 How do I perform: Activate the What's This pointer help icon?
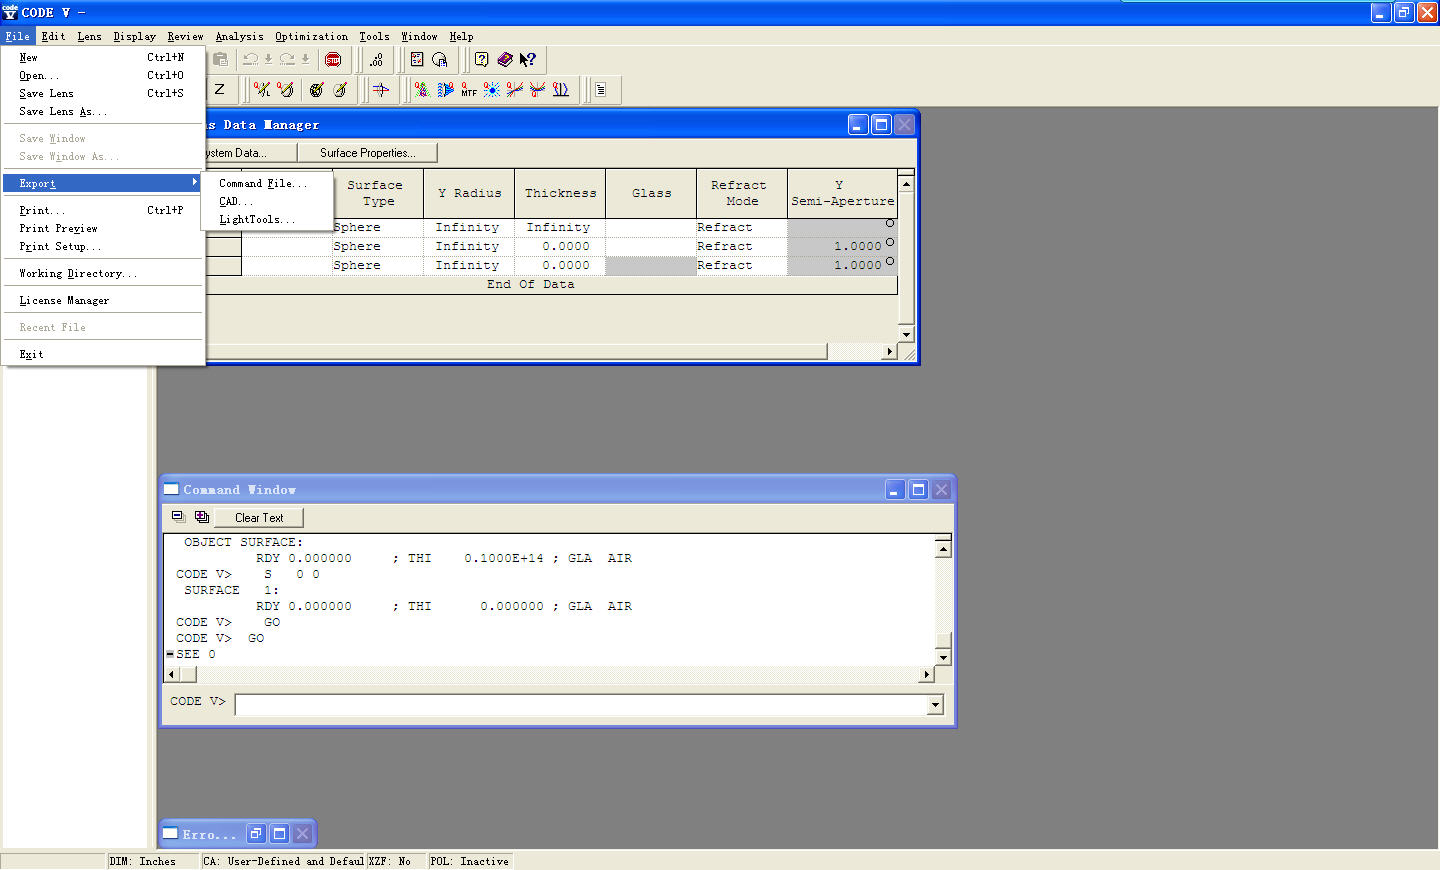[528, 60]
